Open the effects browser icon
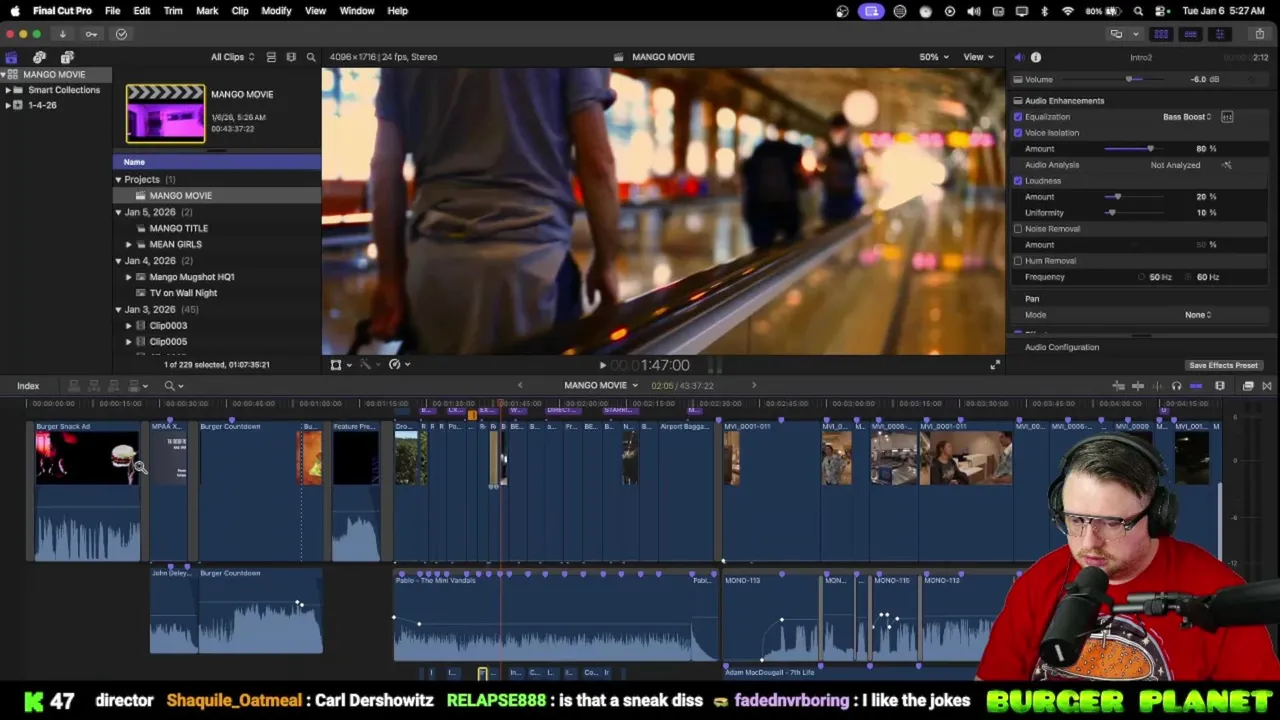The width and height of the screenshot is (1280, 720). [x=1248, y=386]
